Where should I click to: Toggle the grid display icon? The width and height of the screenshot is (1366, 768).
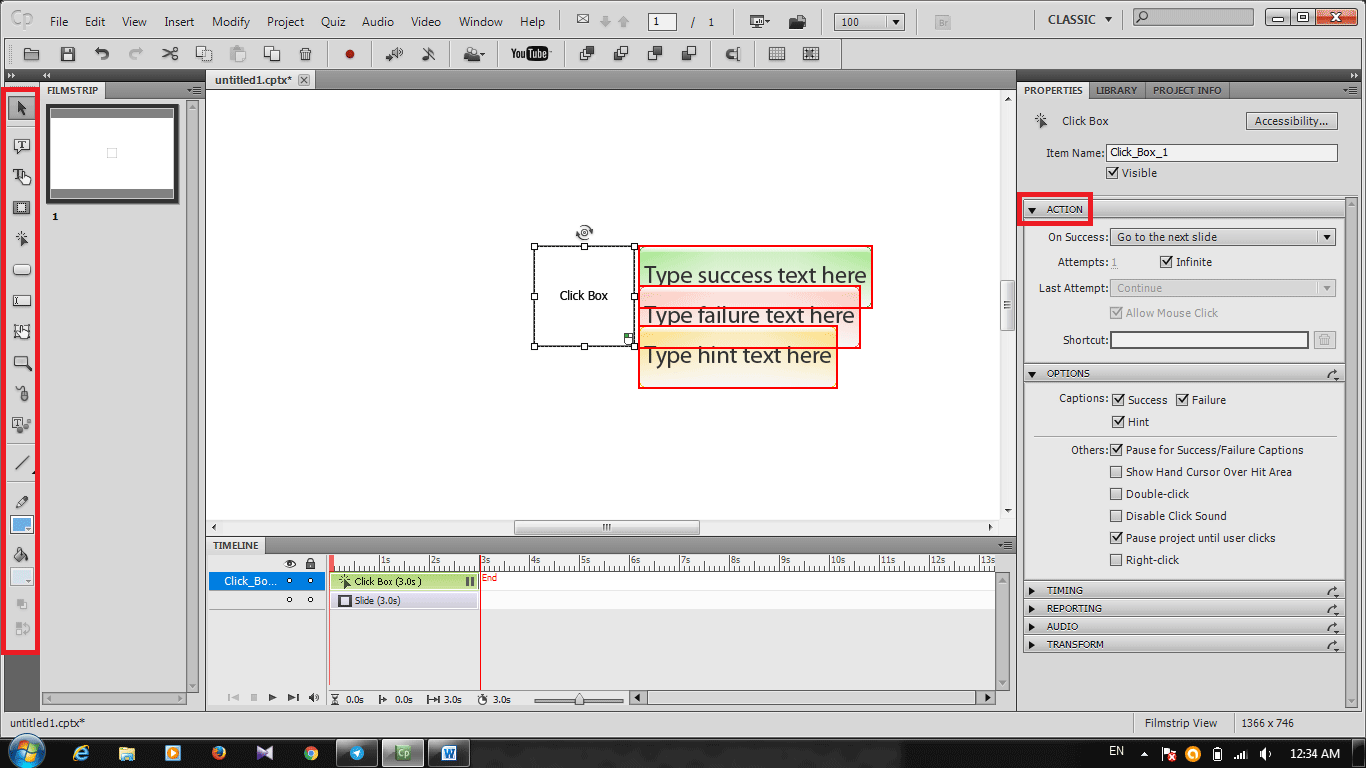click(x=777, y=54)
